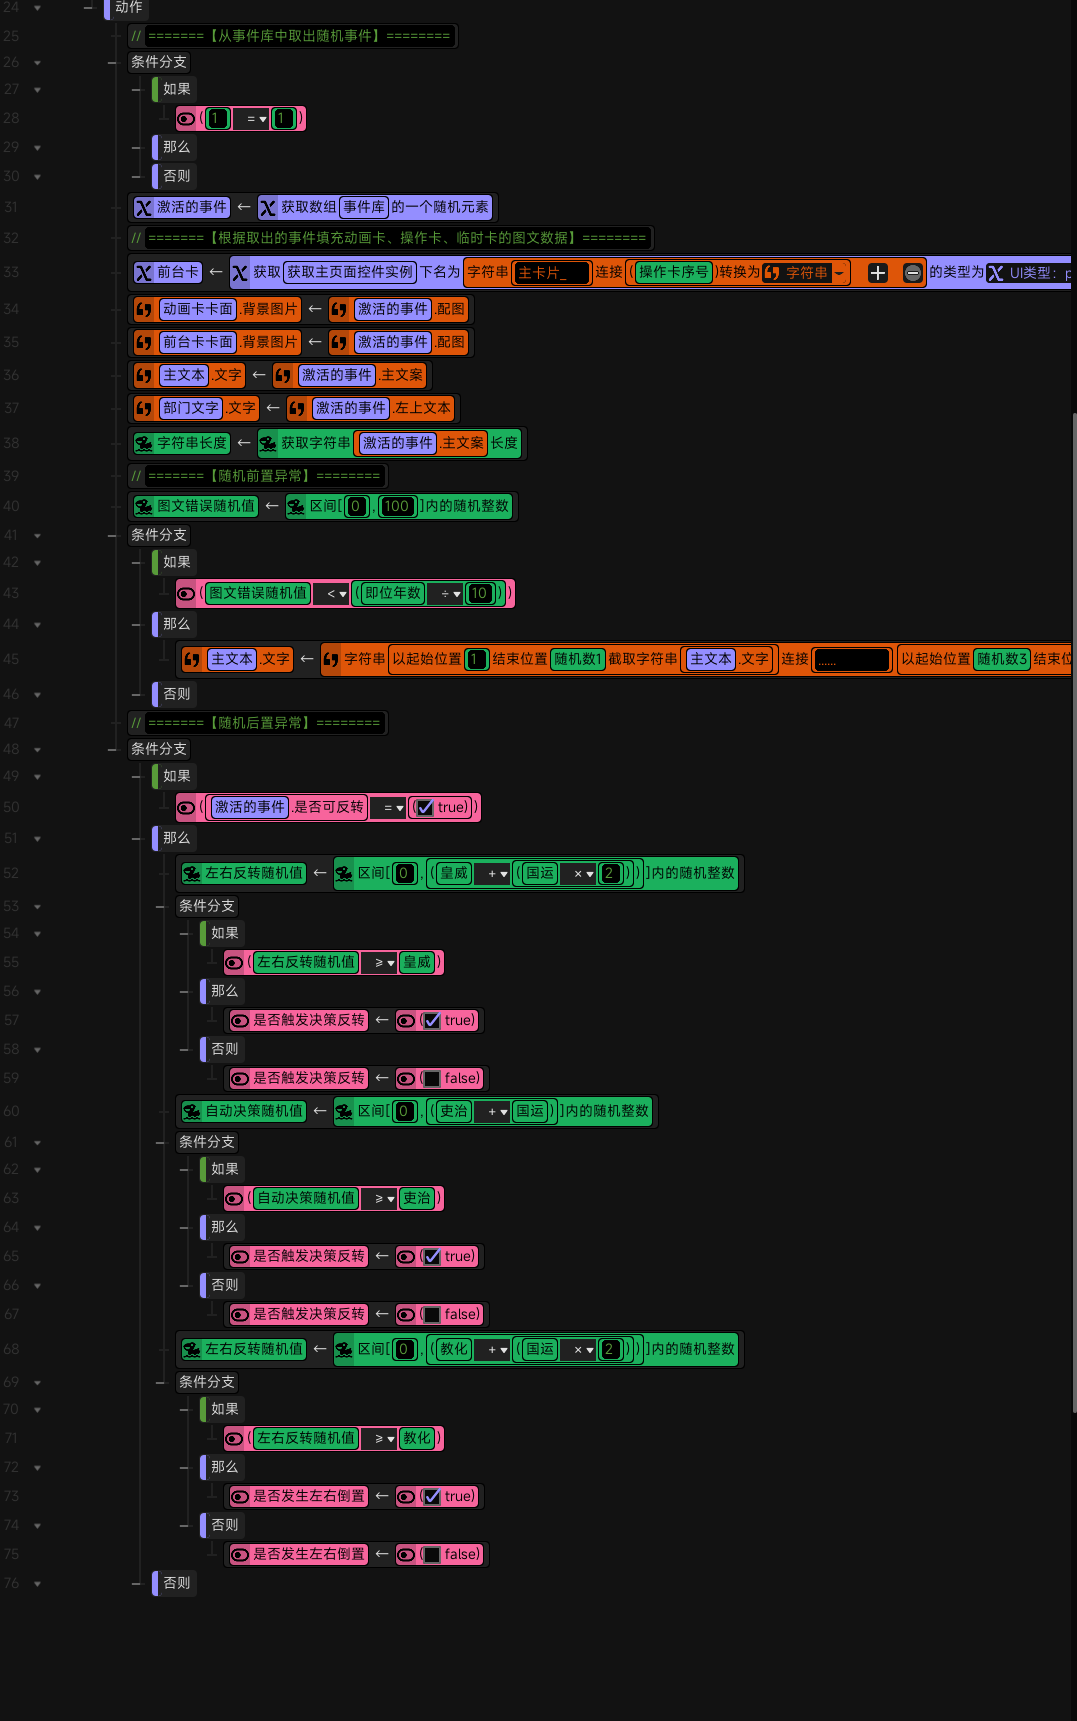This screenshot has width=1077, height=1721.
Task: Click the plus button in 前台卡 row
Action: 877,273
